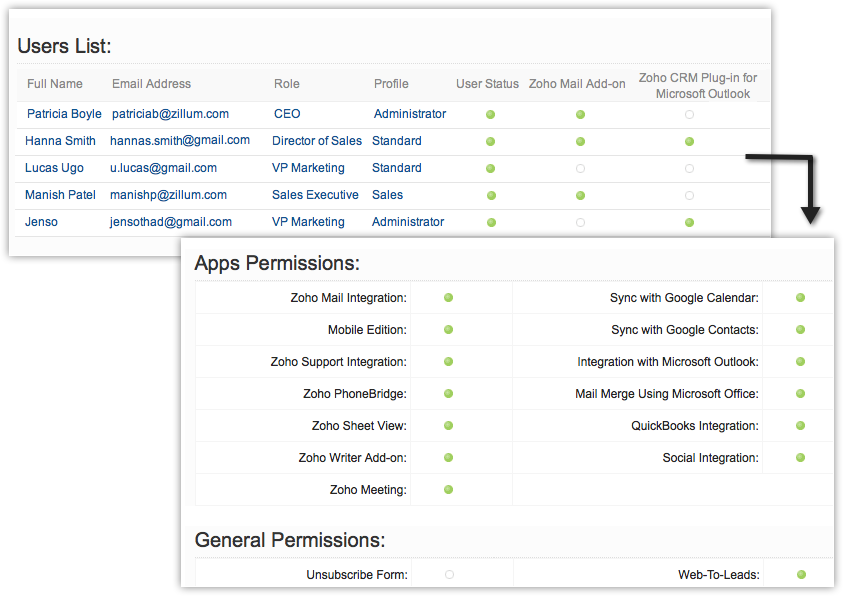Open Lucas Ugo's user record
The width and height of the screenshot is (845, 598).
click(54, 168)
